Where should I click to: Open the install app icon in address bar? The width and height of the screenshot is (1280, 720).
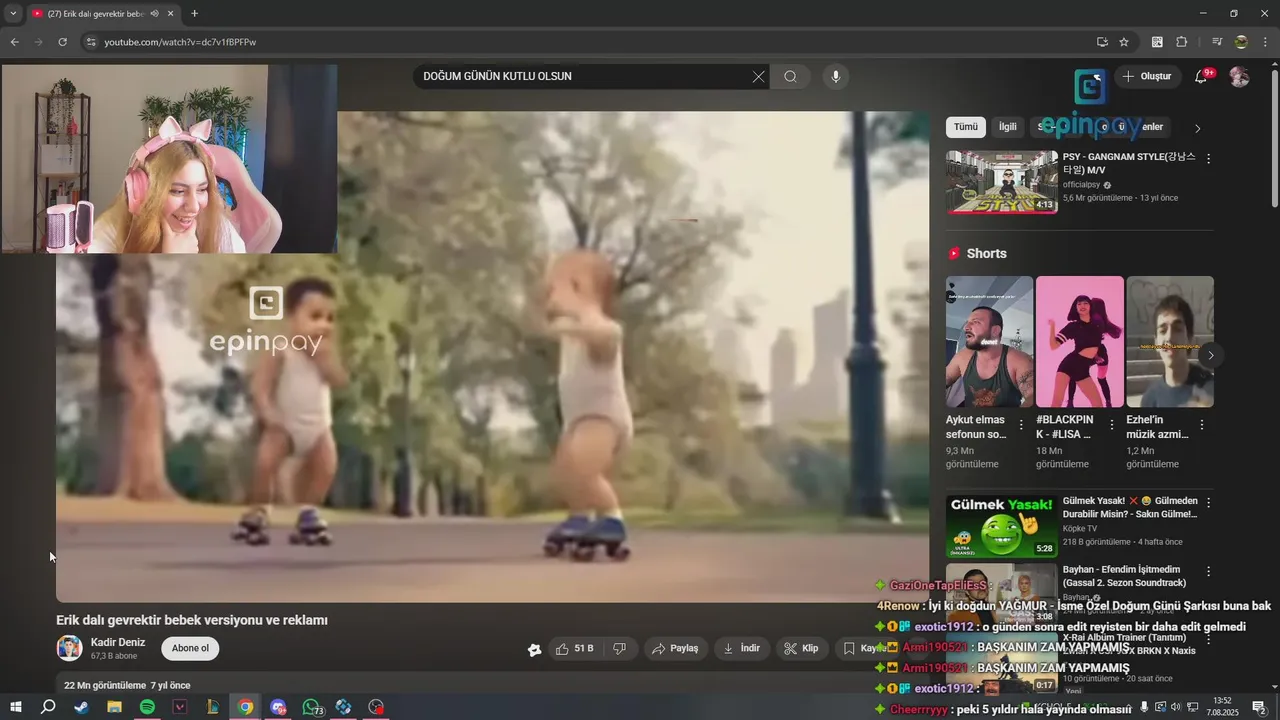pyautogui.click(x=1102, y=42)
